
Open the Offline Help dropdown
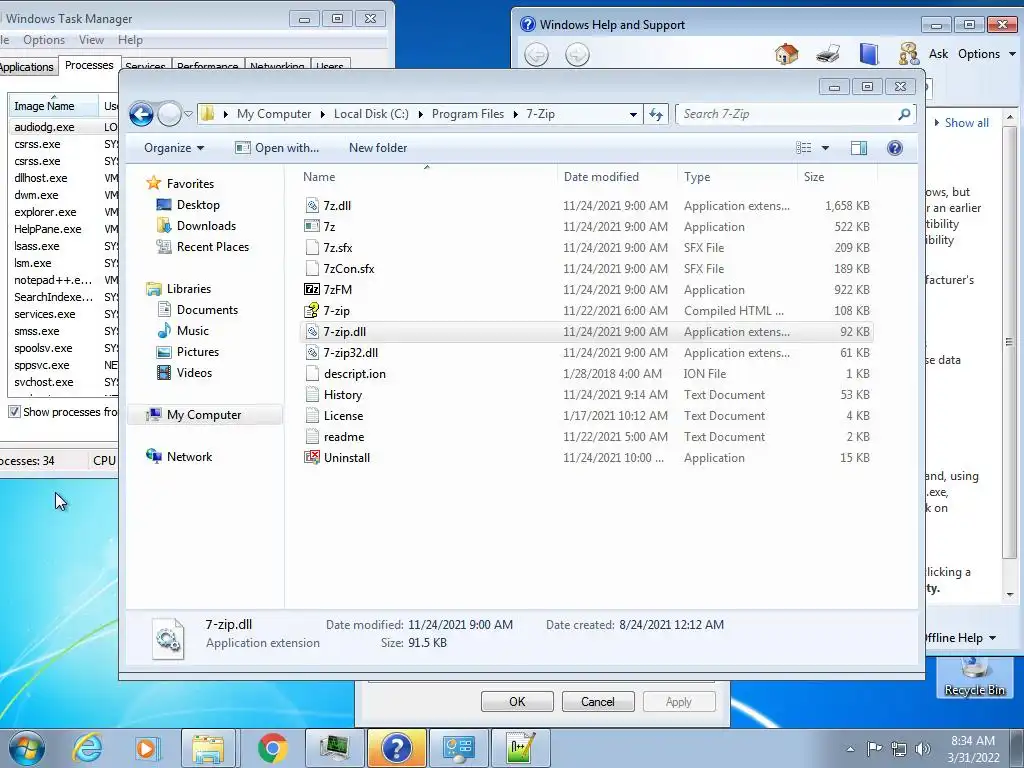pyautogui.click(x=959, y=638)
